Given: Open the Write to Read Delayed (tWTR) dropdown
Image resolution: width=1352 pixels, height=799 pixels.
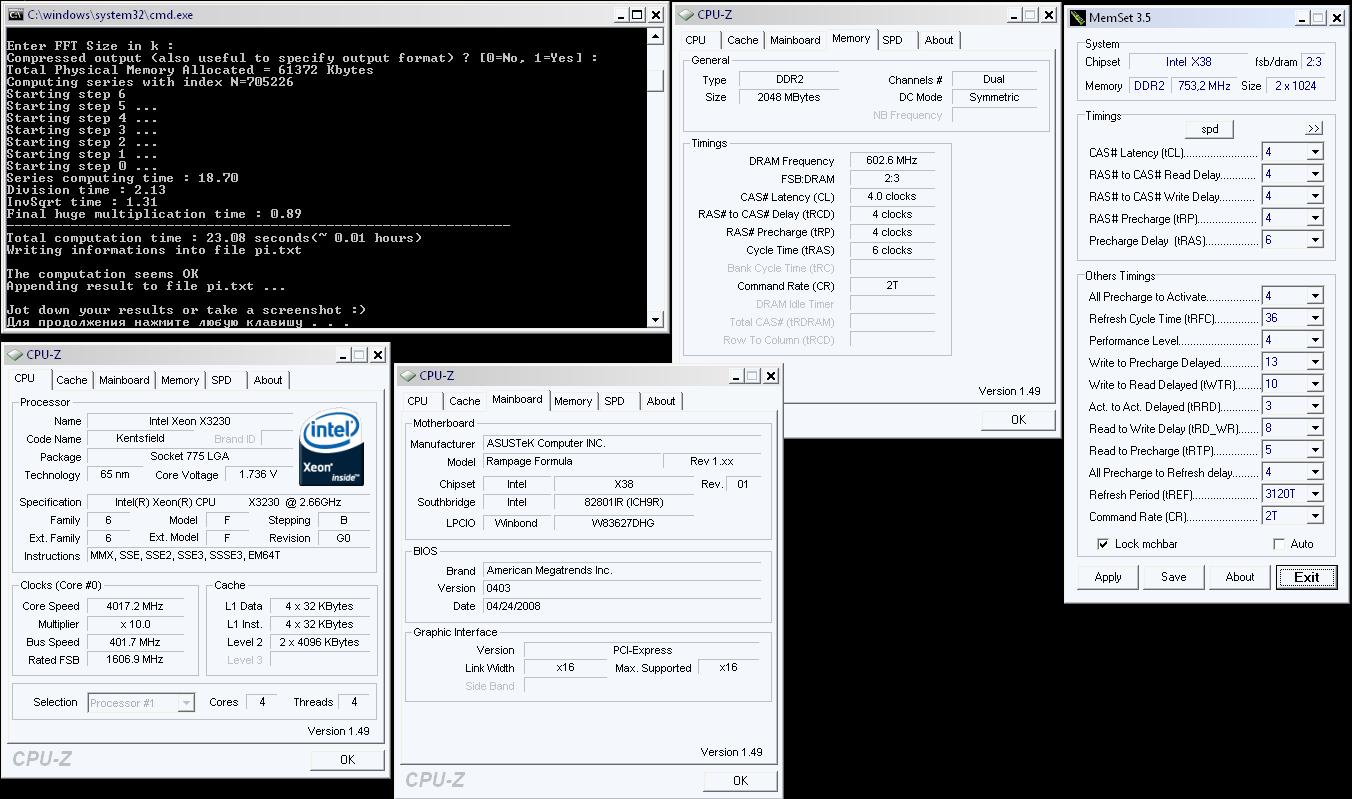Looking at the screenshot, I should point(1315,384).
